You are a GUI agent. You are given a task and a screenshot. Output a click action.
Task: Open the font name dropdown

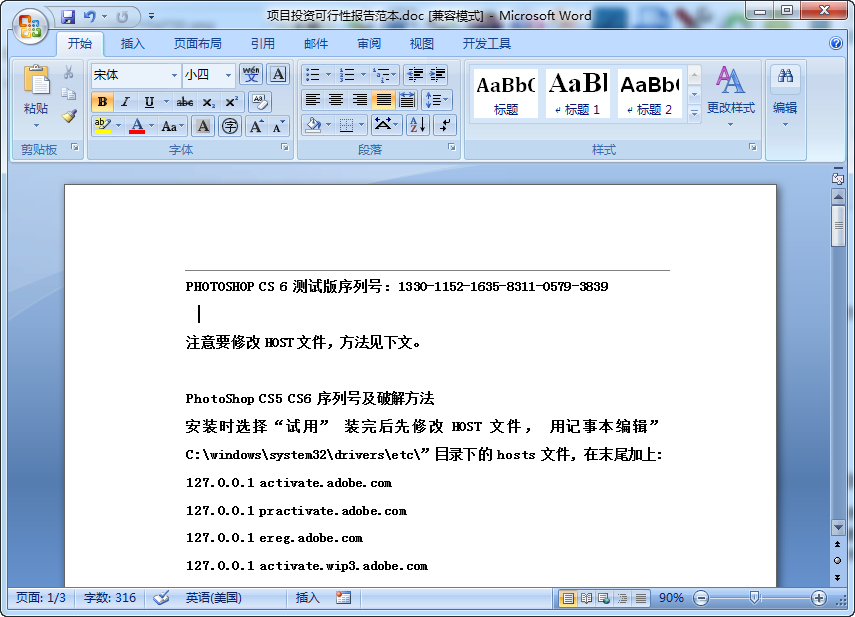click(x=174, y=75)
